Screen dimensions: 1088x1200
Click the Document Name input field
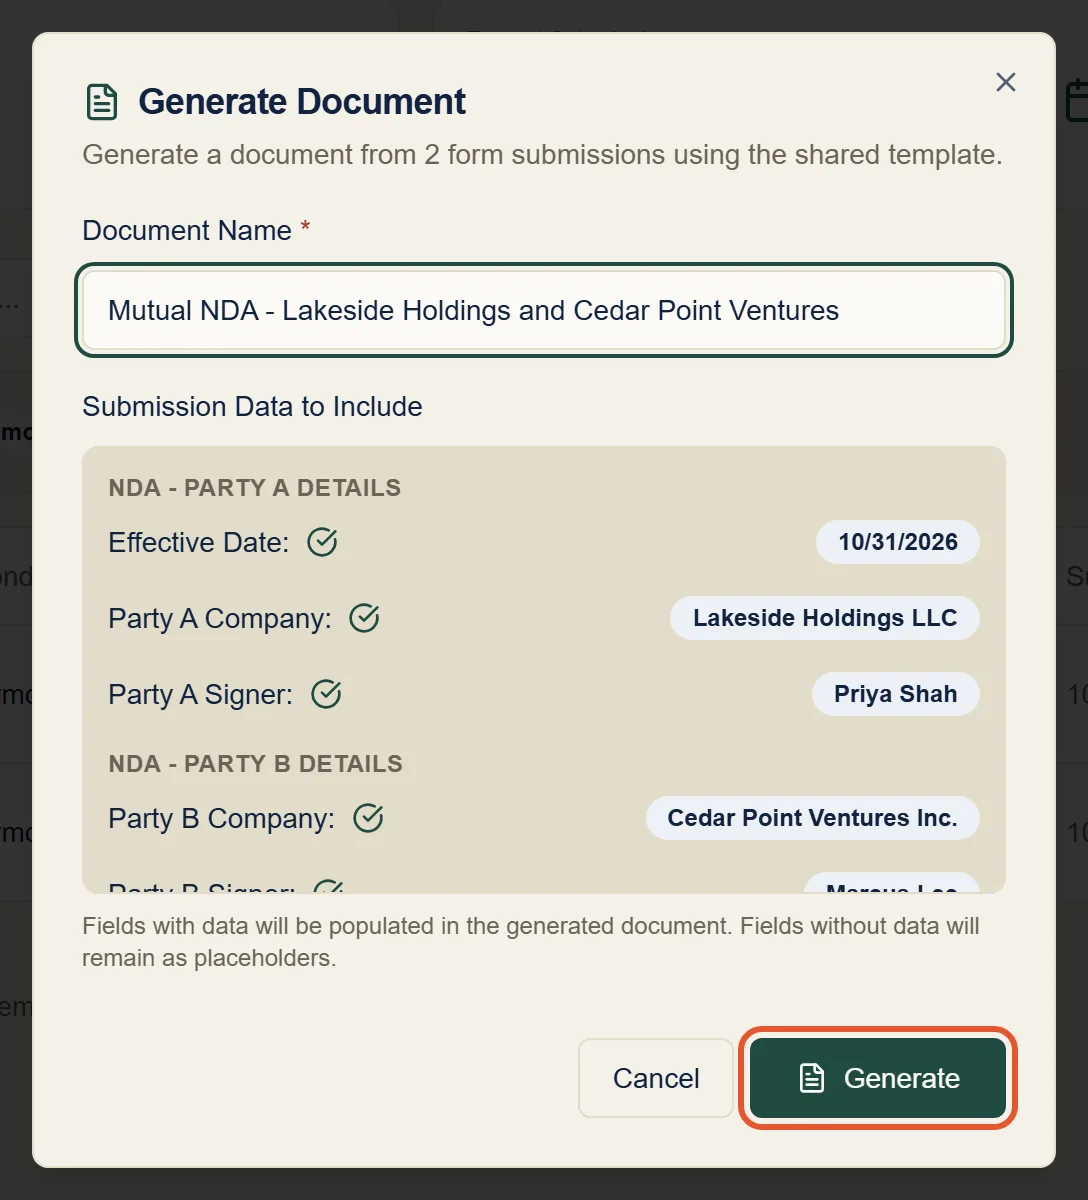point(544,310)
